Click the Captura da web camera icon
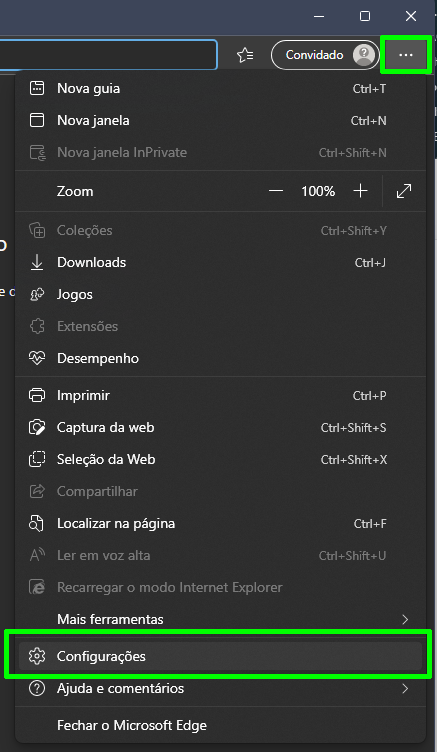 coord(37,427)
